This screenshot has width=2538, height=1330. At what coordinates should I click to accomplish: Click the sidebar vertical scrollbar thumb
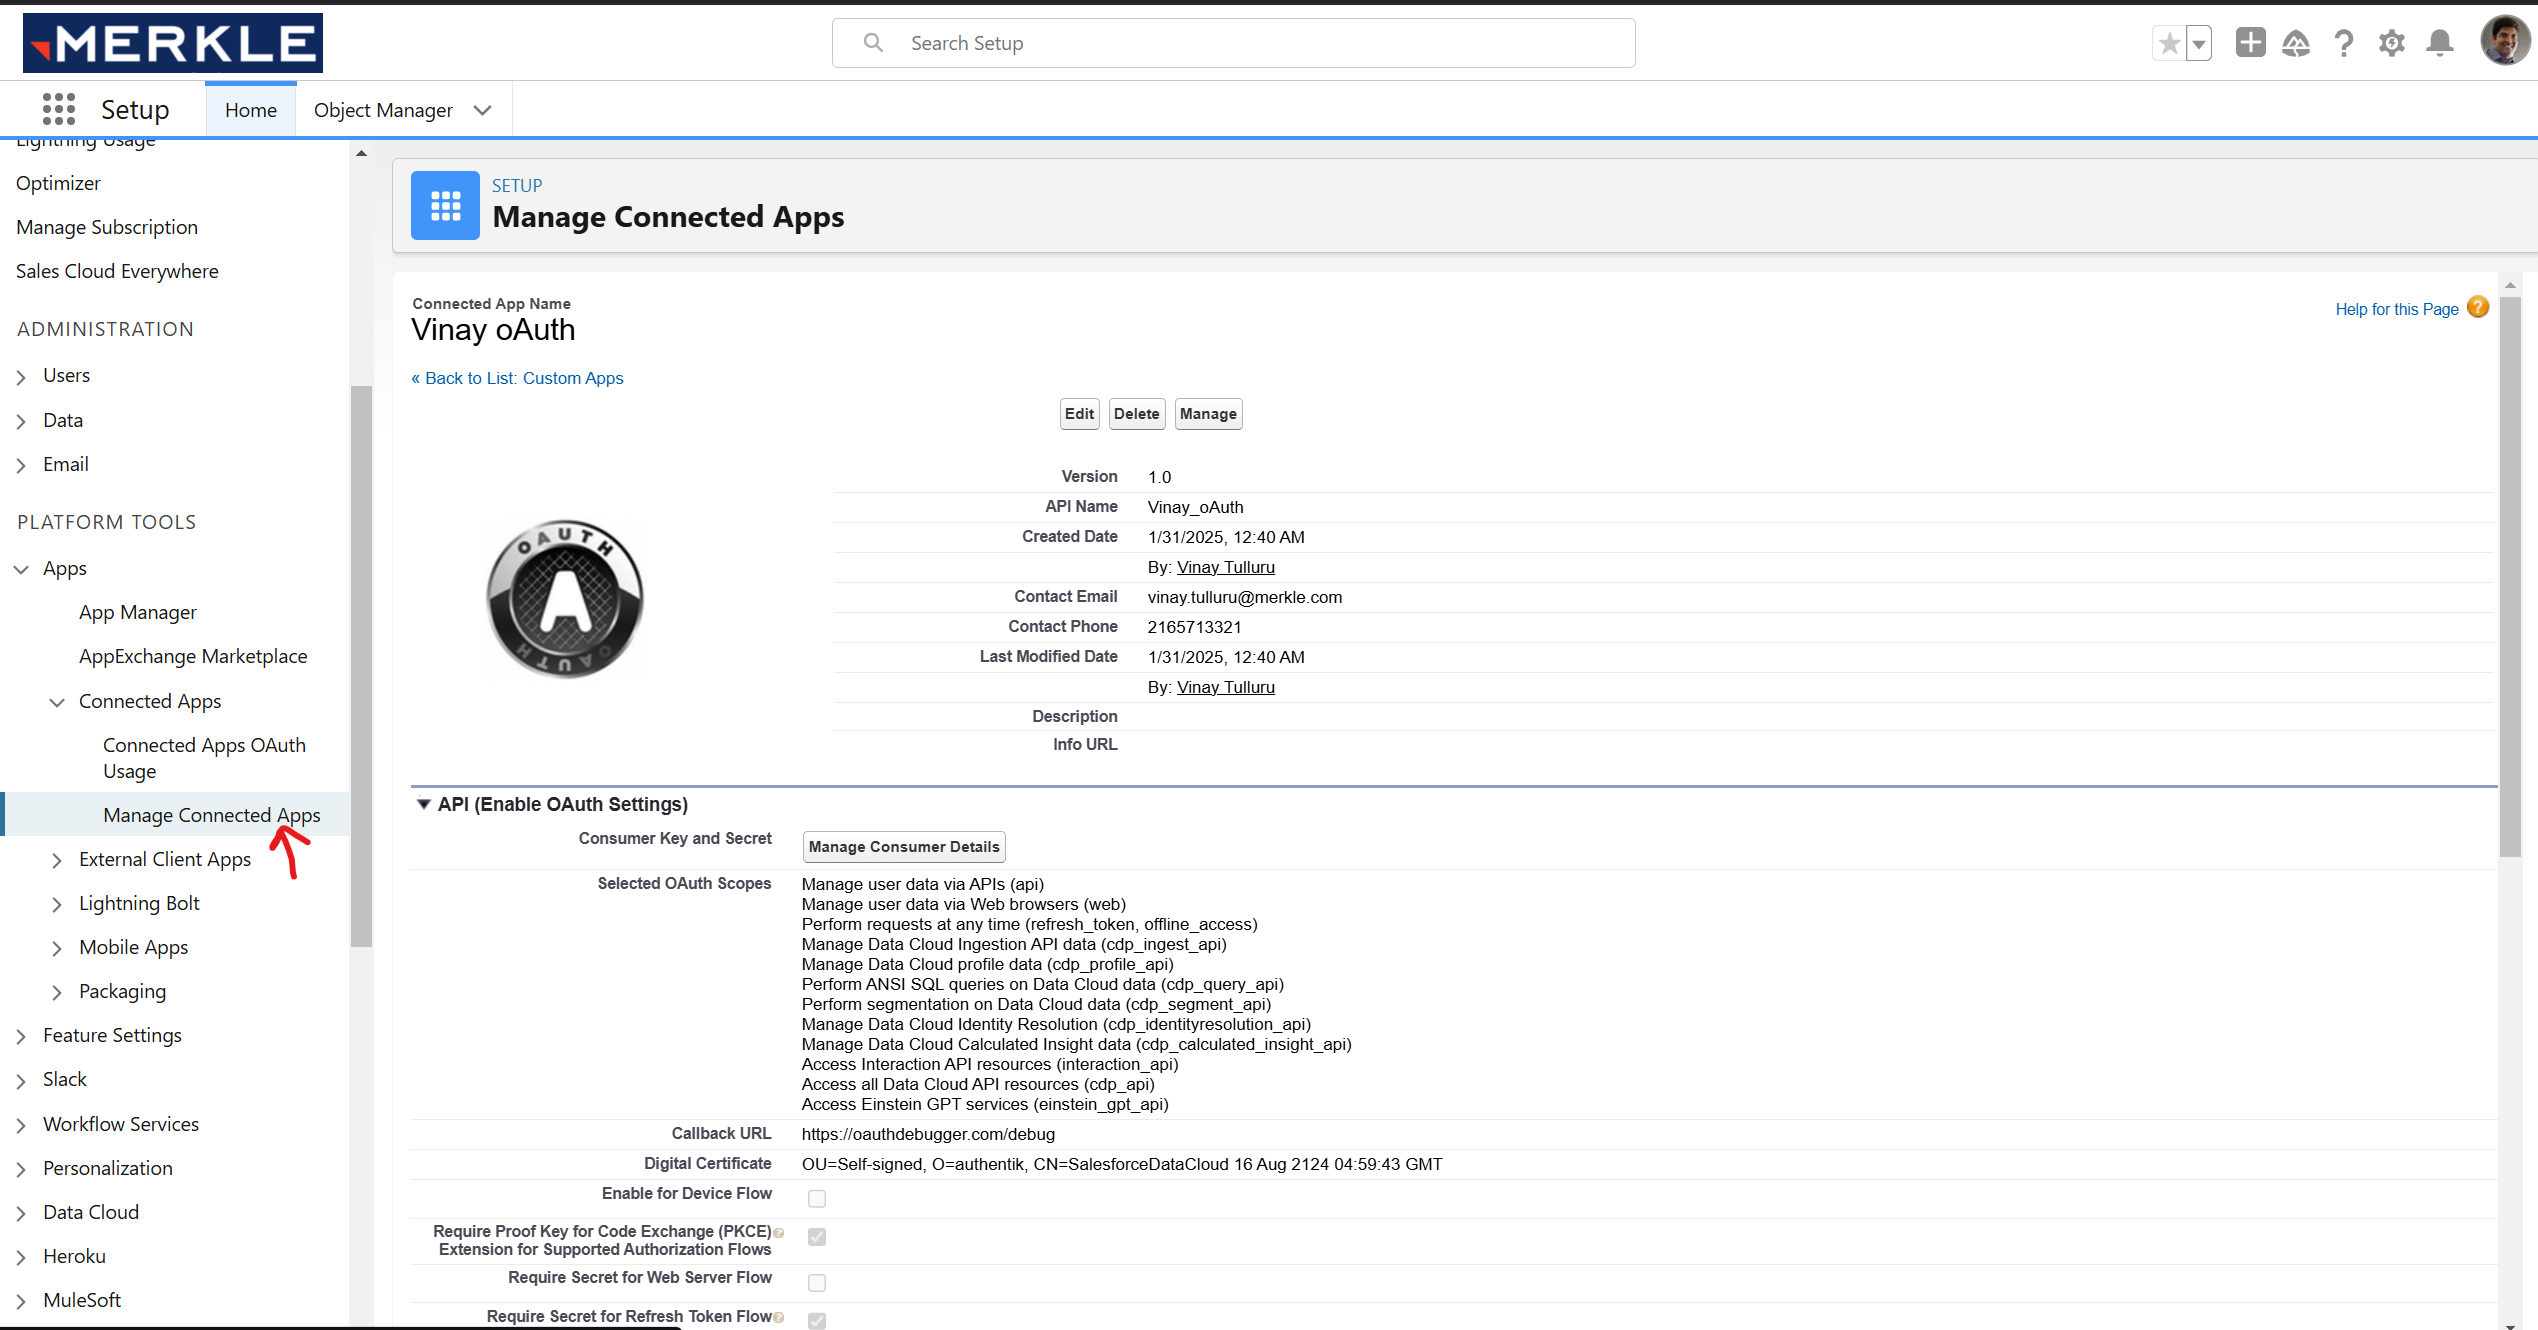(361, 665)
